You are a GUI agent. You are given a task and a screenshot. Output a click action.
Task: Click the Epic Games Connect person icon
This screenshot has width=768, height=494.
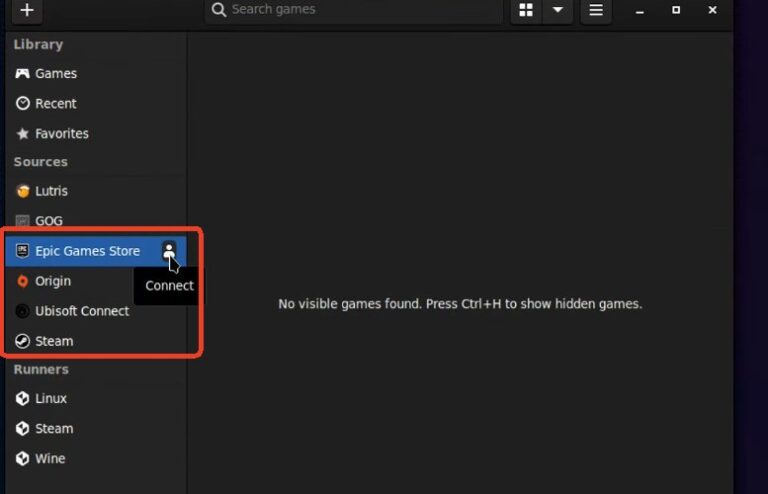click(x=169, y=251)
